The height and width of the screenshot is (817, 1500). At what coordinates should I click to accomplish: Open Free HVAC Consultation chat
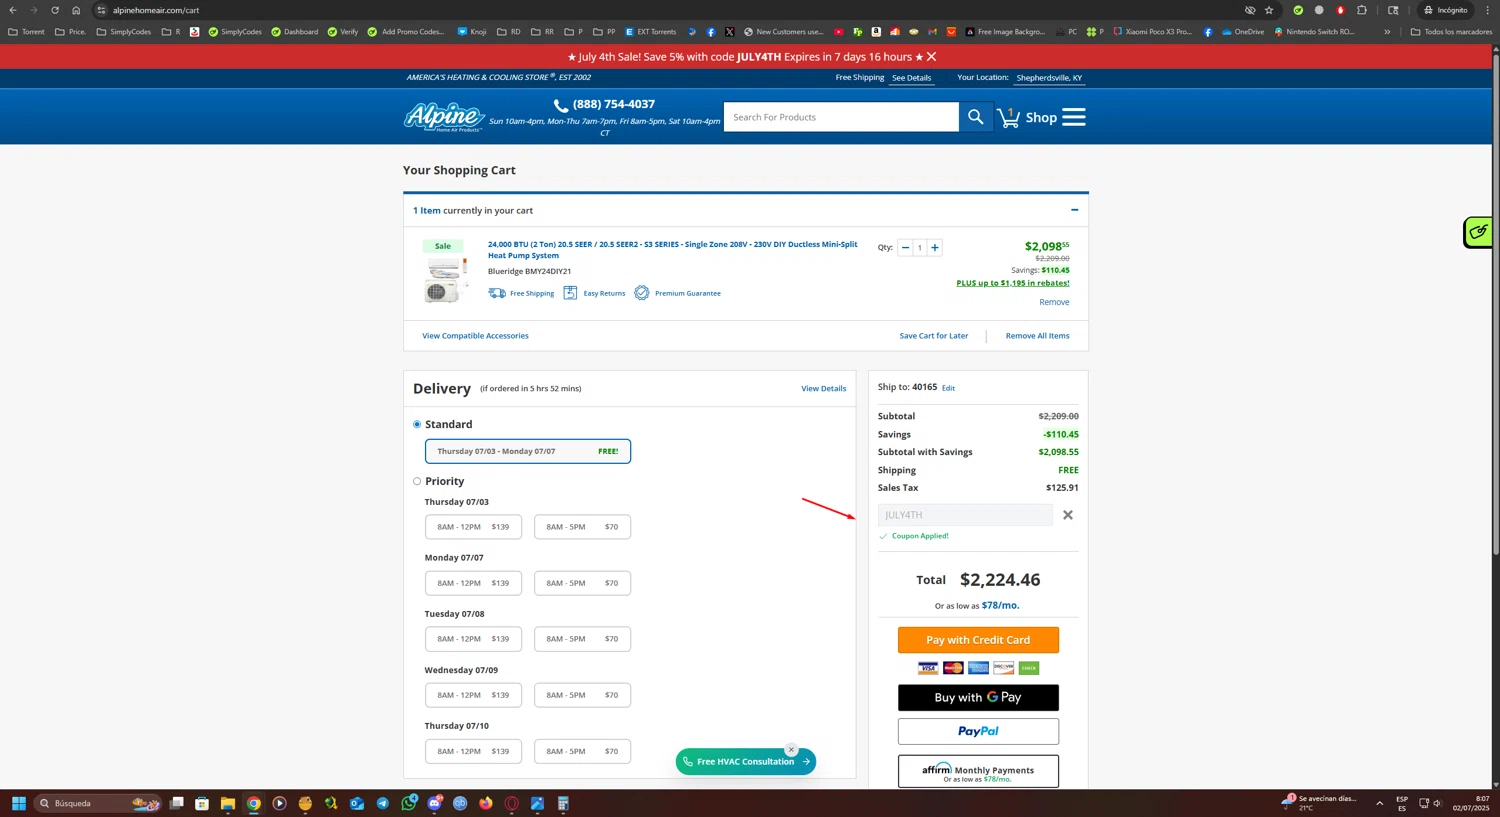746,762
